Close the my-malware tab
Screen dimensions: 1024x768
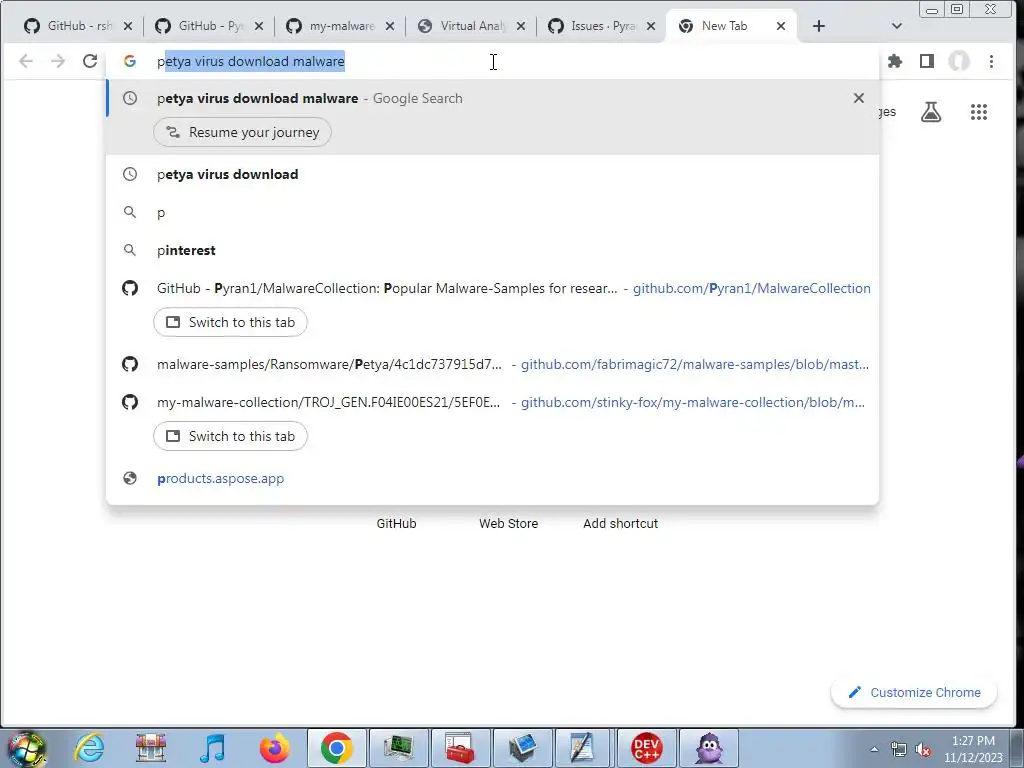point(390,26)
